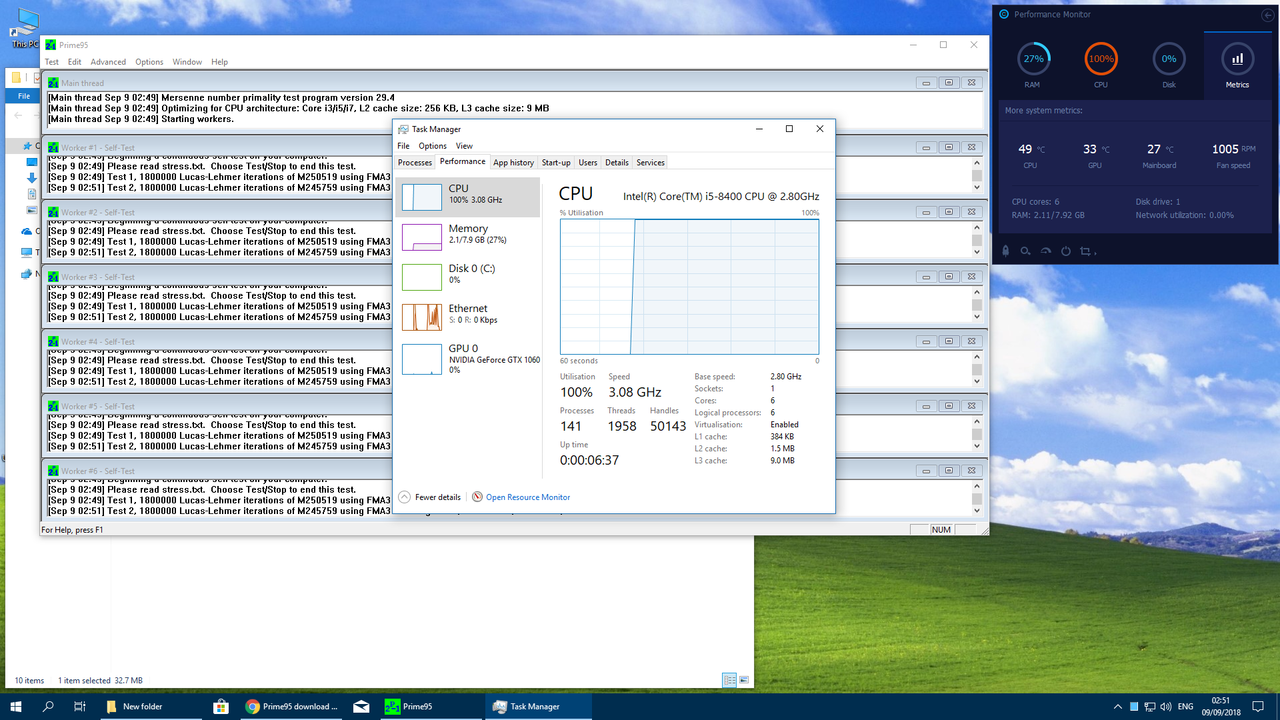Switch Explorer to details view icon
The height and width of the screenshot is (720, 1280).
729,680
